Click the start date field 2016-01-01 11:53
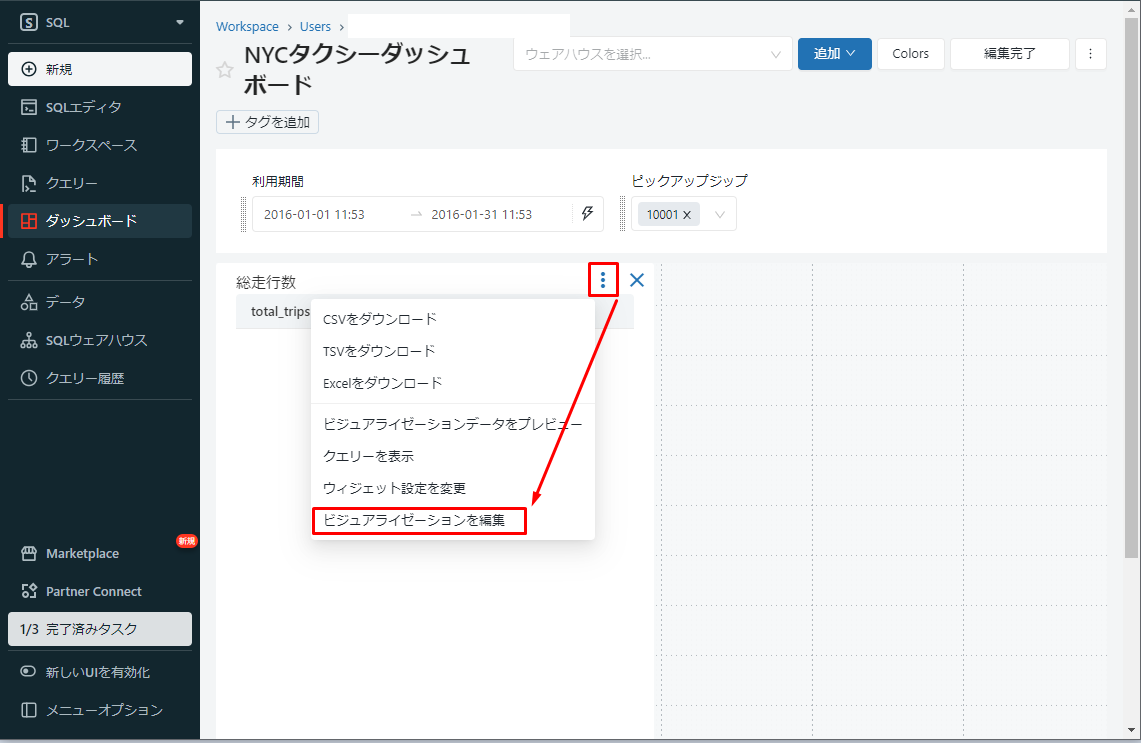 [x=314, y=214]
